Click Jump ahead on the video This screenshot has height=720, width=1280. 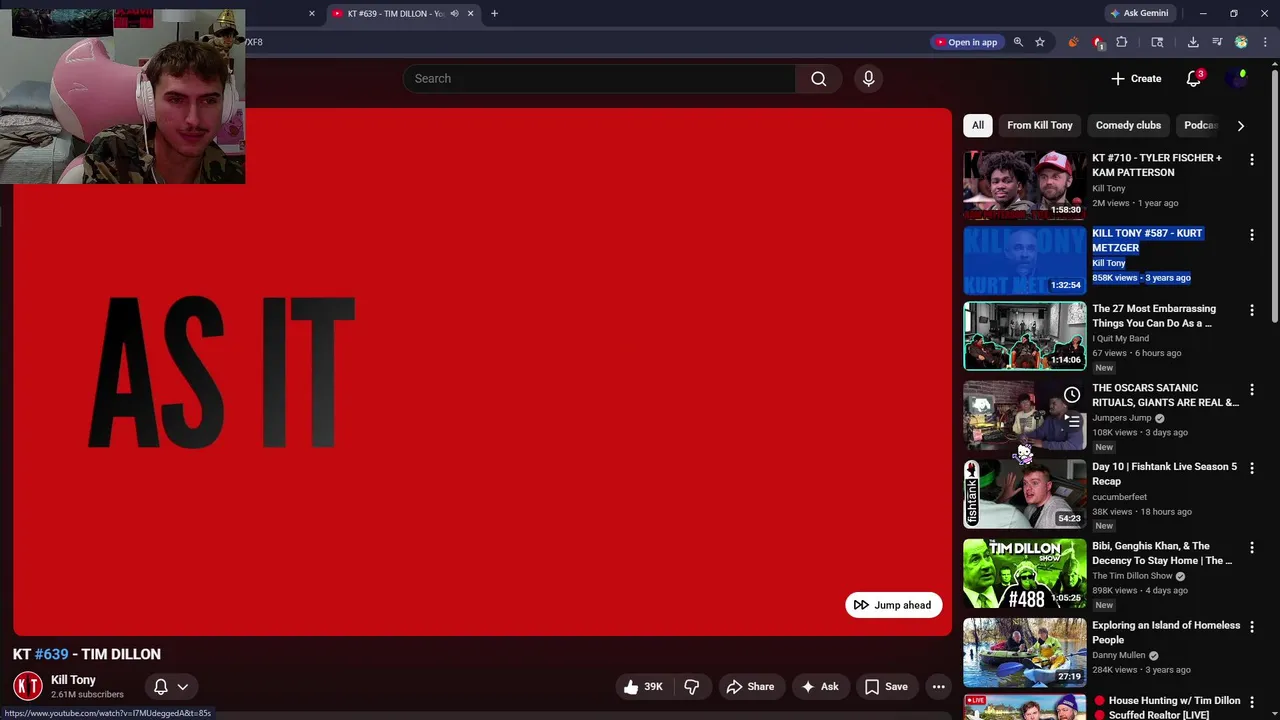tap(893, 605)
